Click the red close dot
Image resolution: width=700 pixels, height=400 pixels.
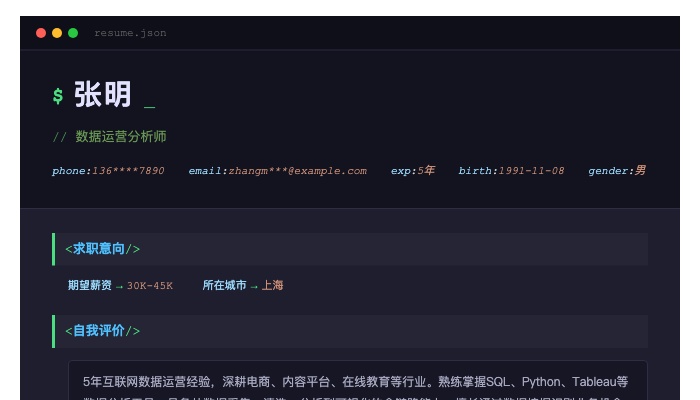41,33
